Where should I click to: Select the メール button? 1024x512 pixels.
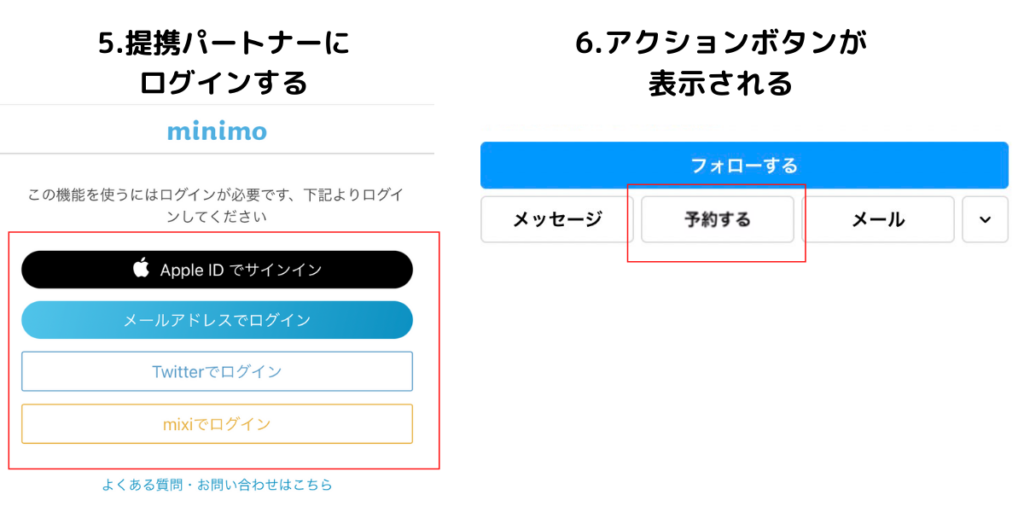pyautogui.click(x=878, y=219)
